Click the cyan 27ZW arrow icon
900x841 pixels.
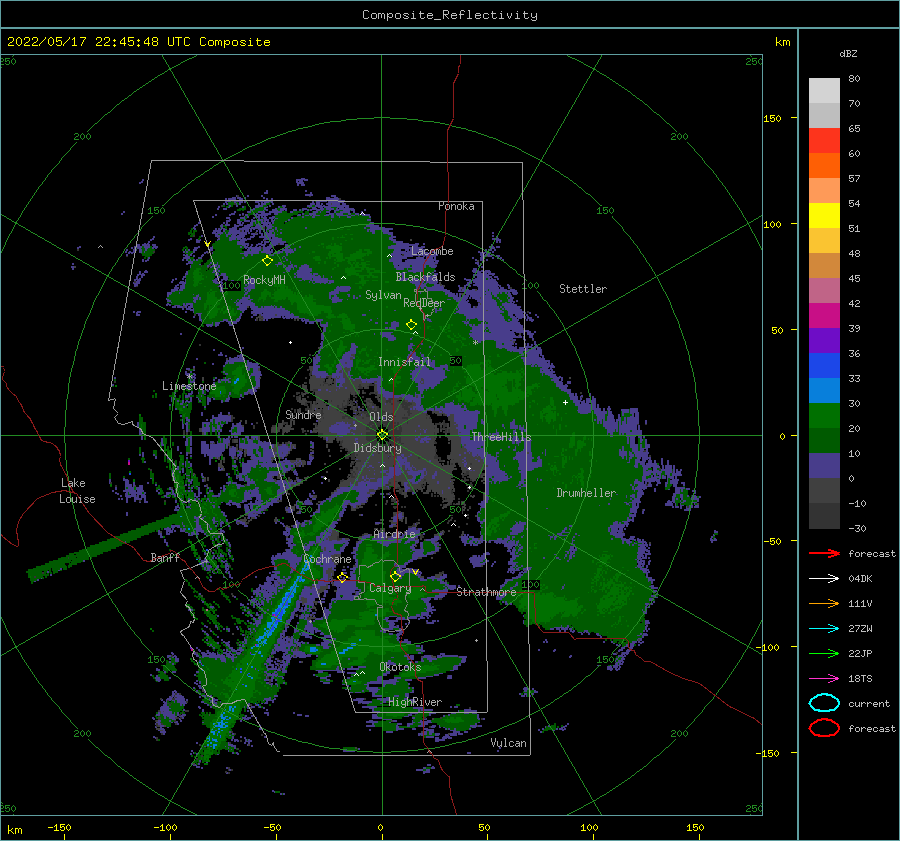coord(824,629)
